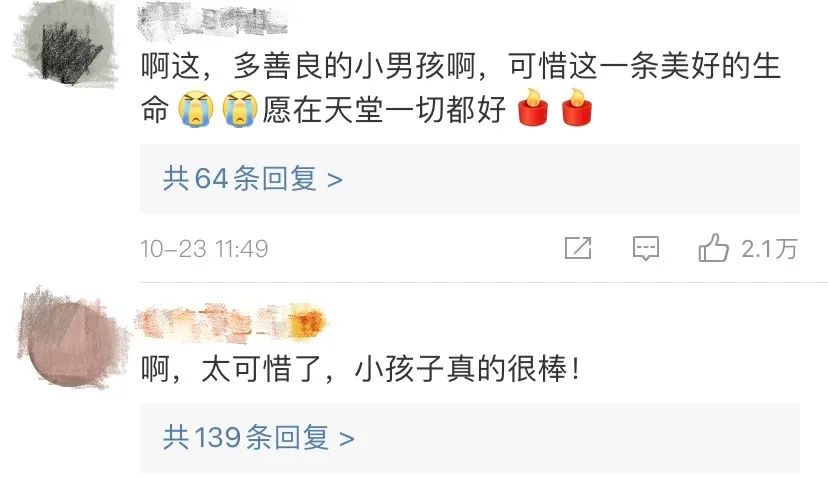Click the first red candle emoji
The width and height of the screenshot is (828, 478).
[x=533, y=107]
